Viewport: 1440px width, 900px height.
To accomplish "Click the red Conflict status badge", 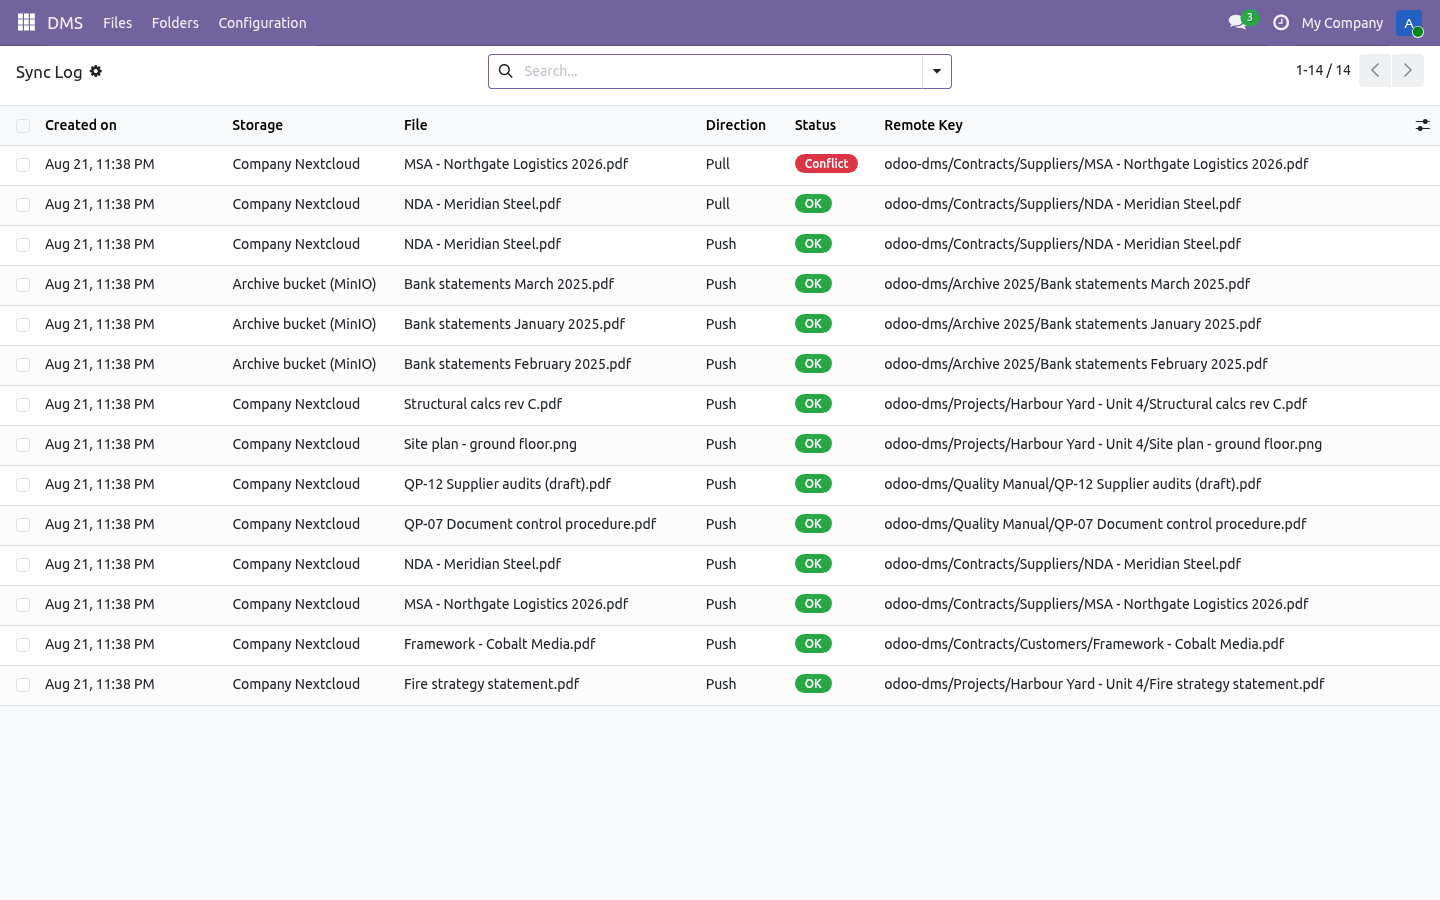I will point(826,164).
